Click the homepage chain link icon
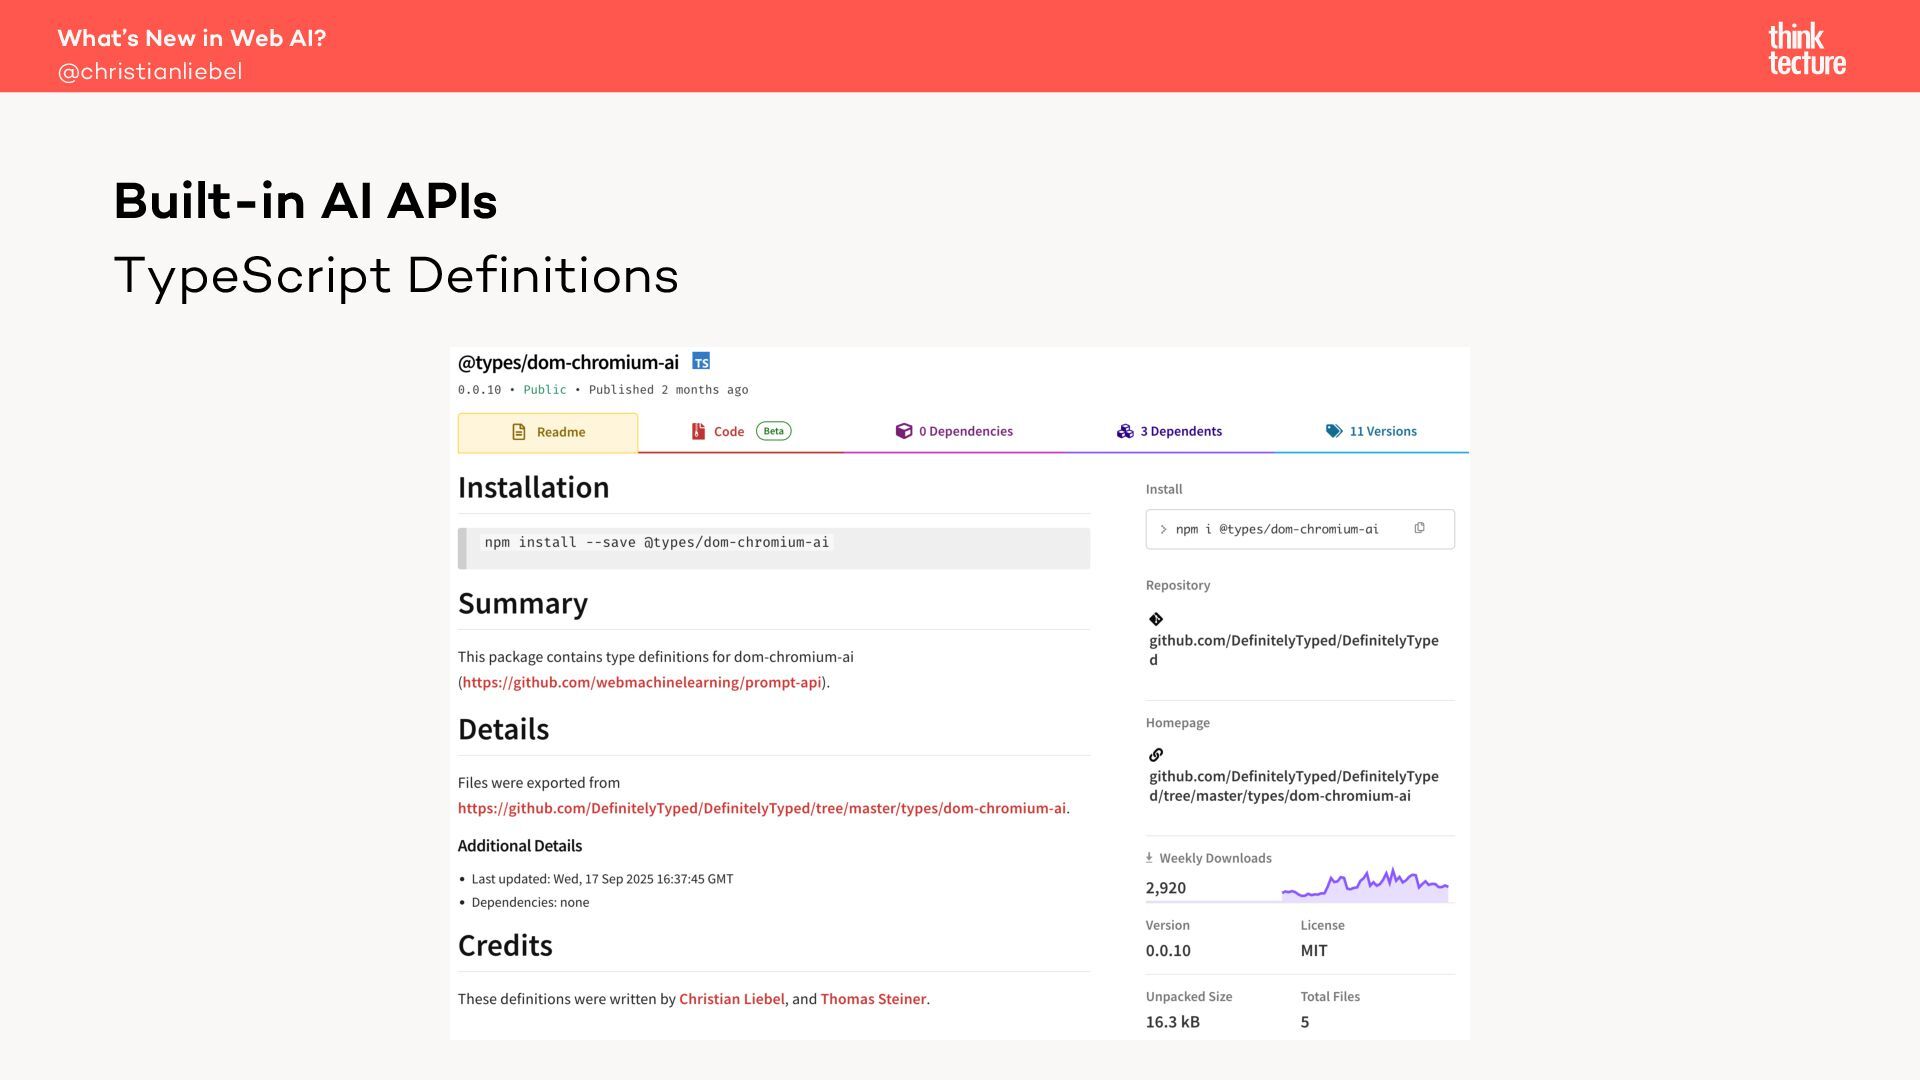Viewport: 1920px width, 1080px height. click(x=1156, y=755)
